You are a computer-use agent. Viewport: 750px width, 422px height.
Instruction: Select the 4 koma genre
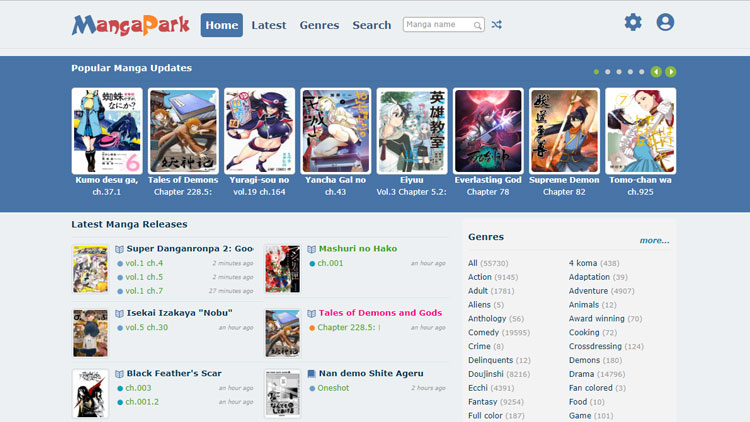[x=583, y=263]
